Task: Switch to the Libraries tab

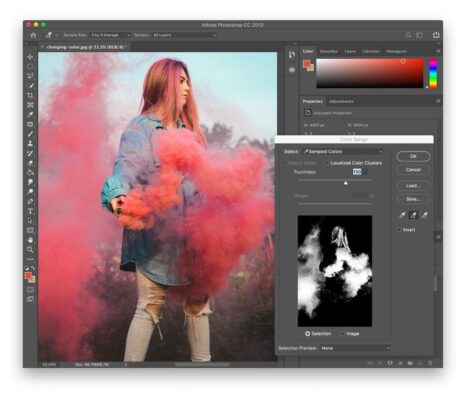Action: (x=371, y=51)
